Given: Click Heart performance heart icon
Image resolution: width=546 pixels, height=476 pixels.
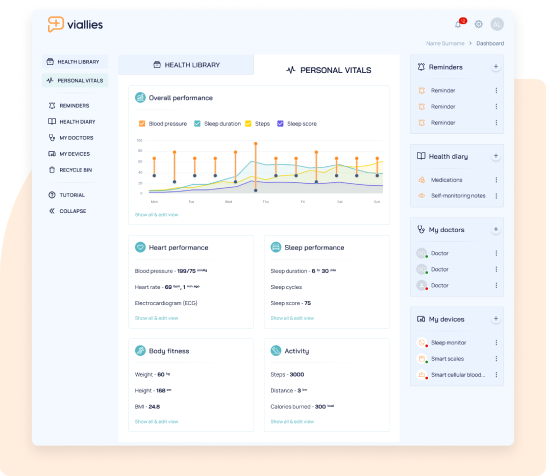Looking at the screenshot, I should click(140, 247).
